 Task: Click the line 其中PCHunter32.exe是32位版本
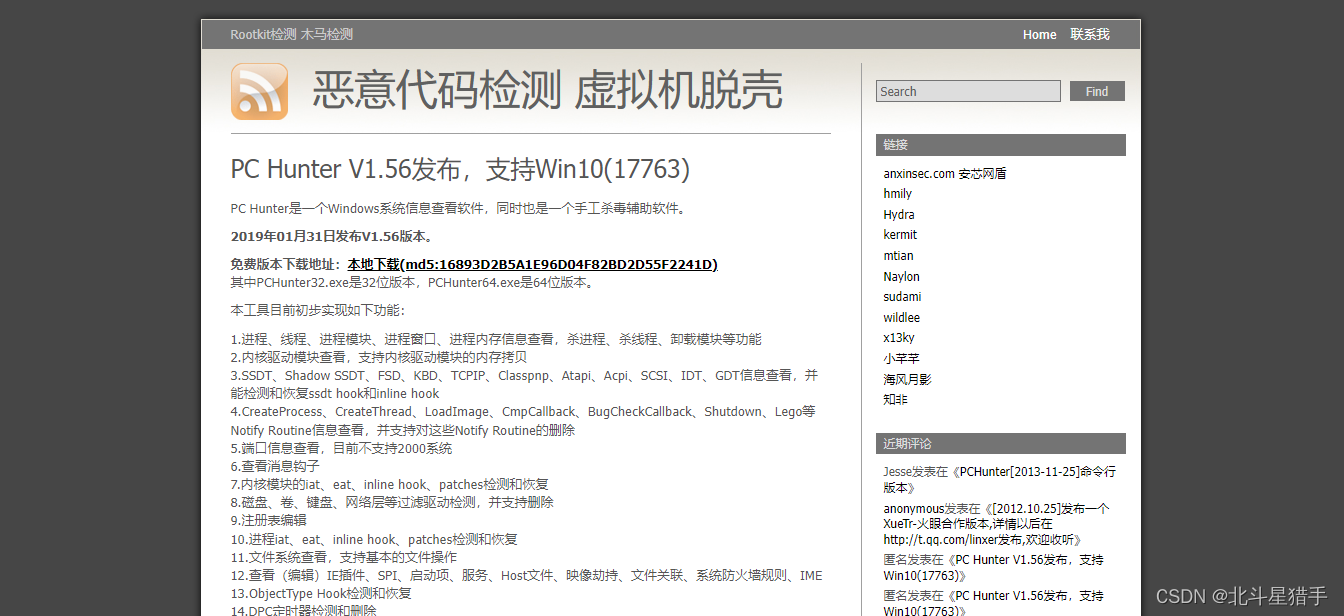click(415, 282)
